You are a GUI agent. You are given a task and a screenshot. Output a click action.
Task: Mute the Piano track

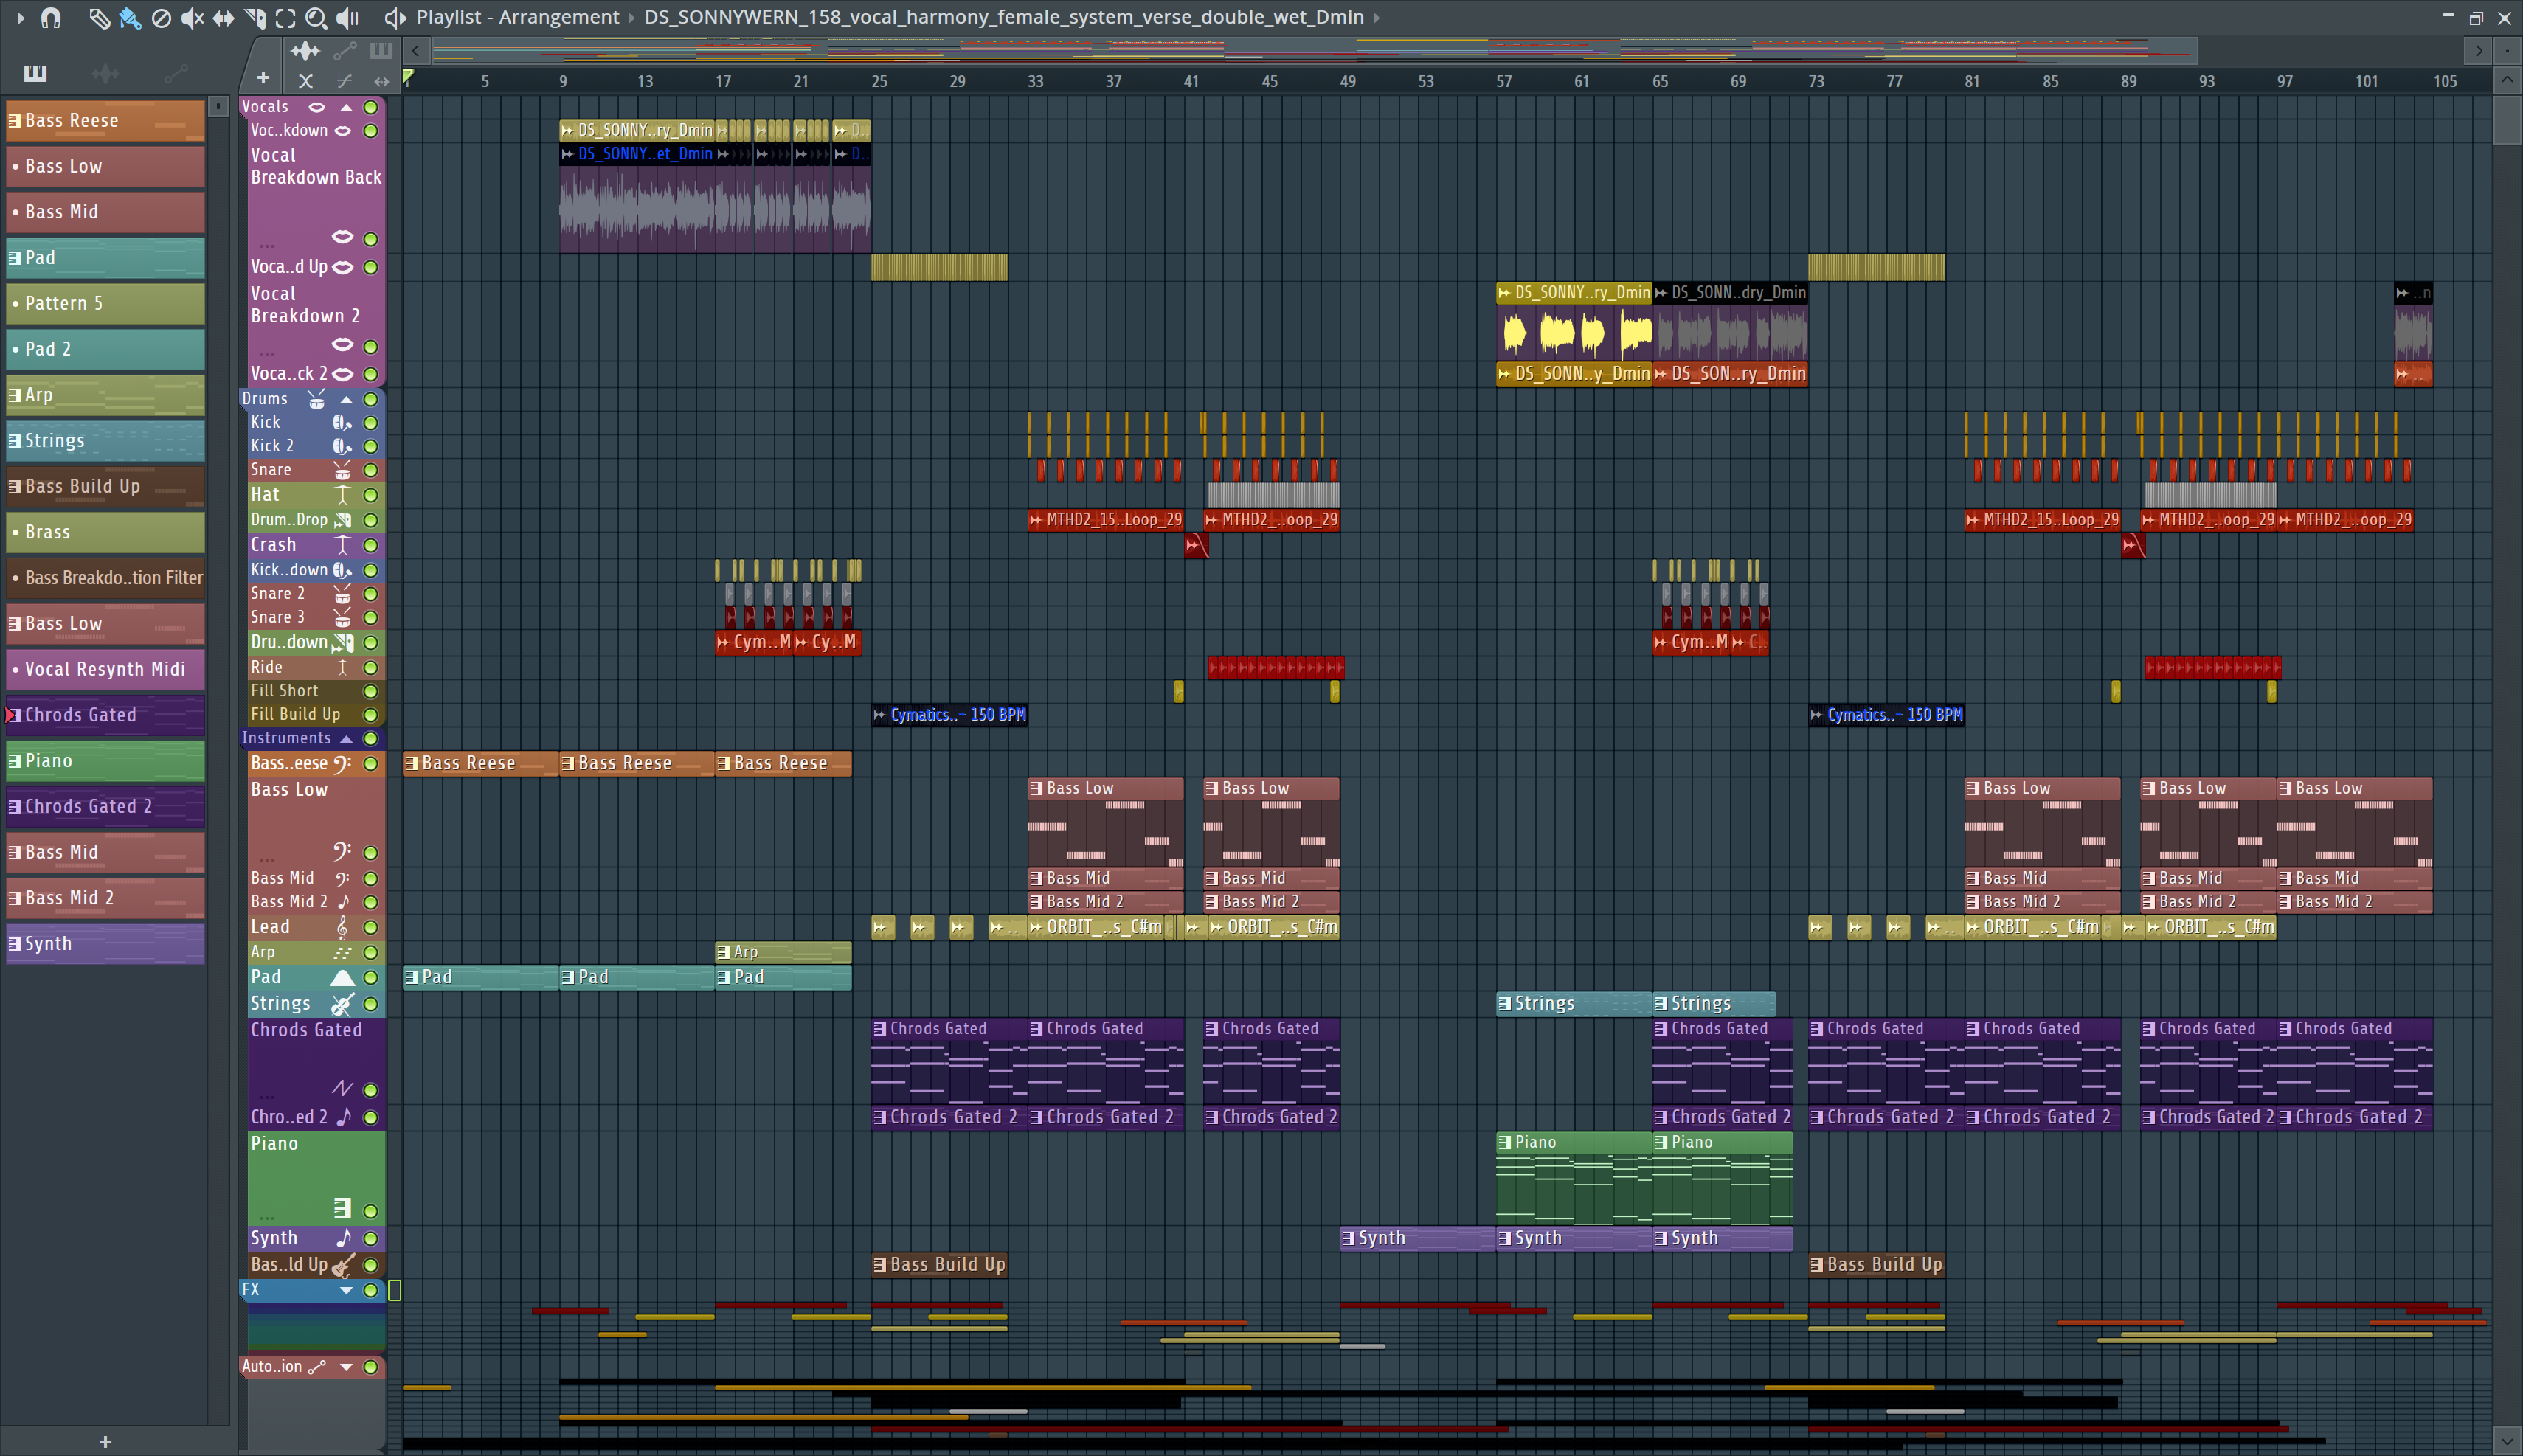(x=370, y=1211)
